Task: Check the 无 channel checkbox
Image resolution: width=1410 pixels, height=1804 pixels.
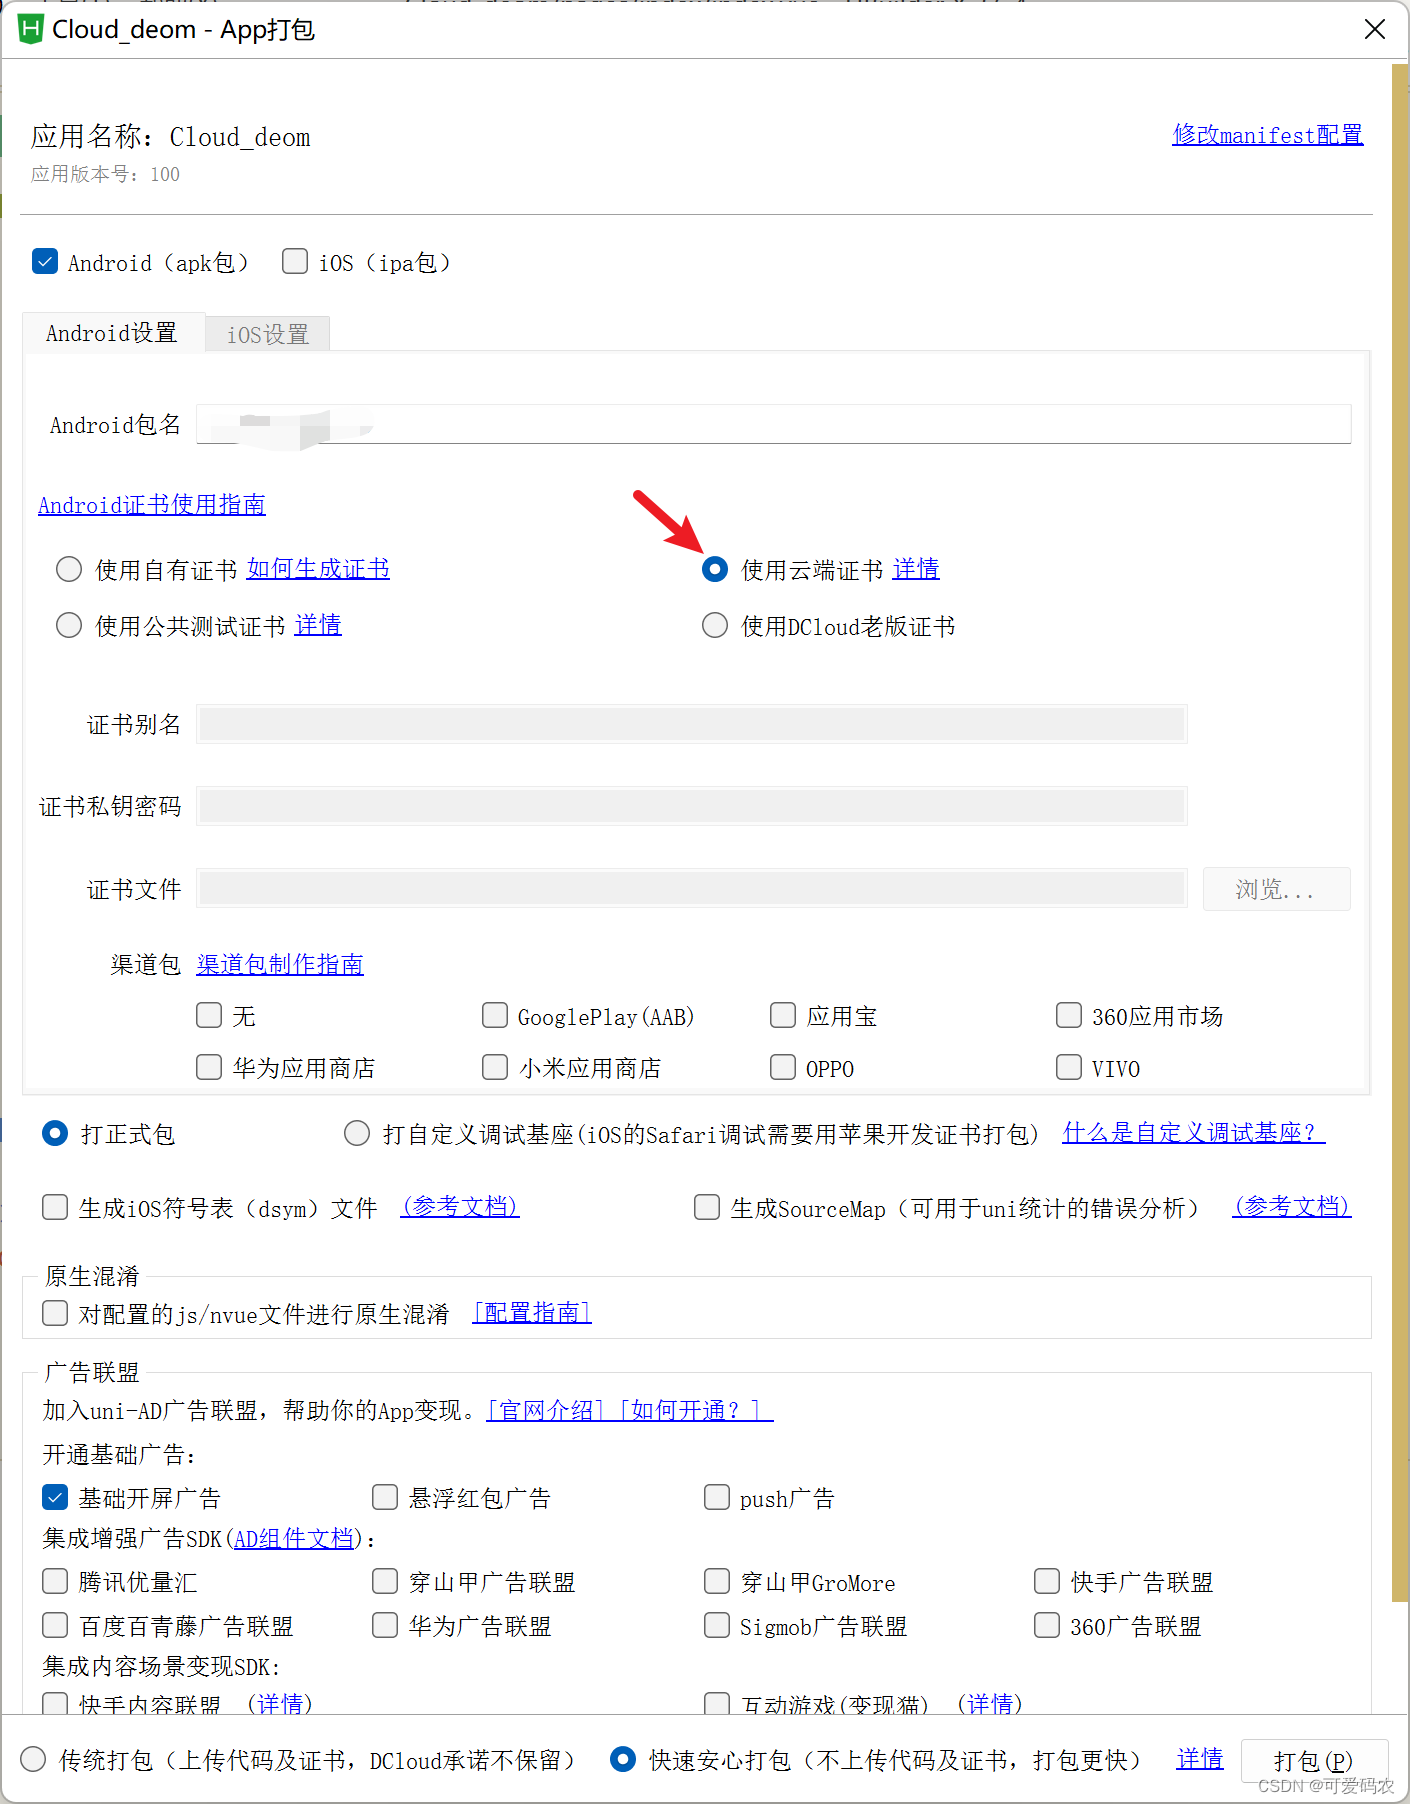Action: pos(209,1015)
